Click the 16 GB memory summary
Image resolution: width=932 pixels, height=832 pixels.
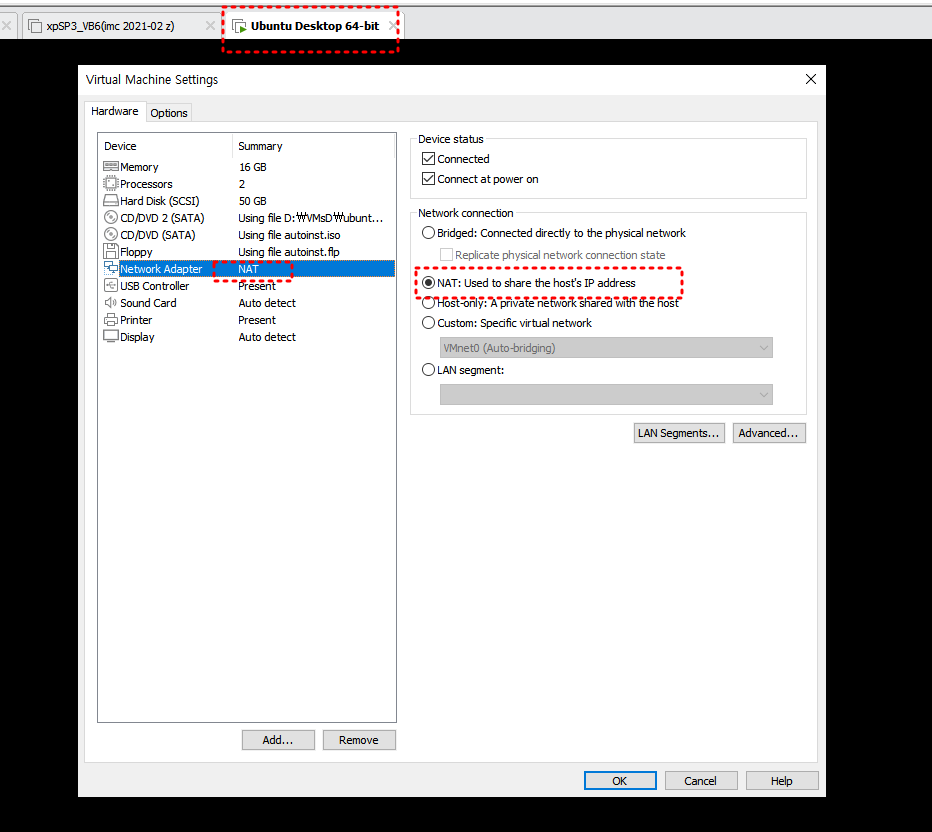[x=253, y=167]
